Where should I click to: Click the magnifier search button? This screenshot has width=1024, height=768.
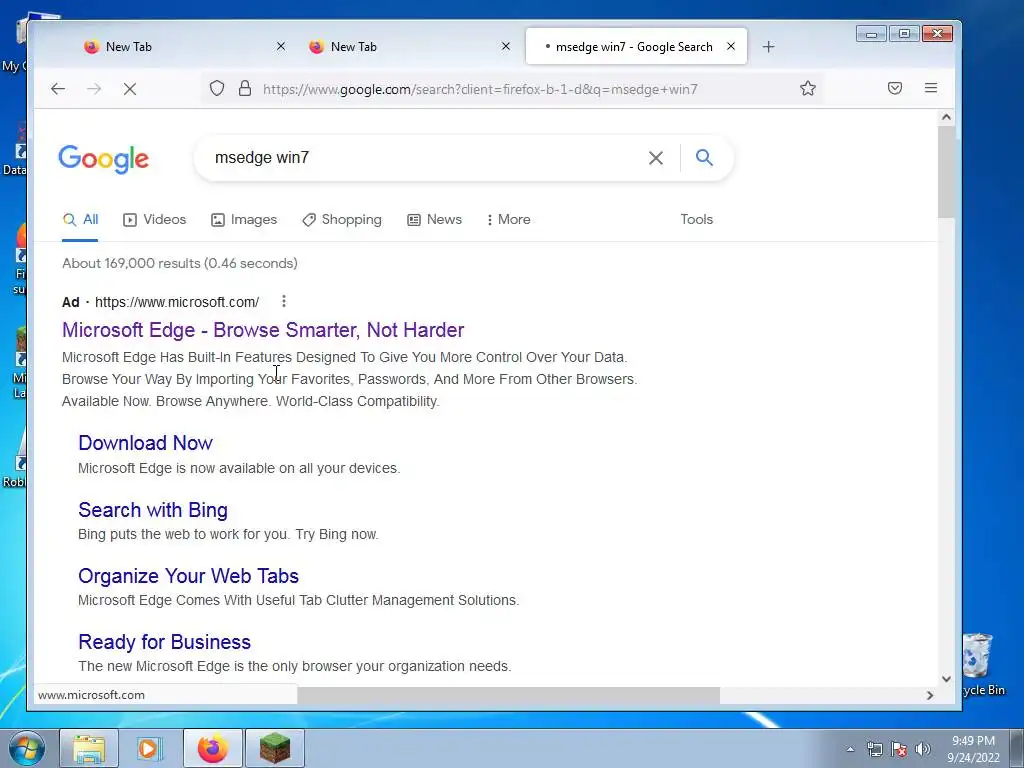(704, 157)
